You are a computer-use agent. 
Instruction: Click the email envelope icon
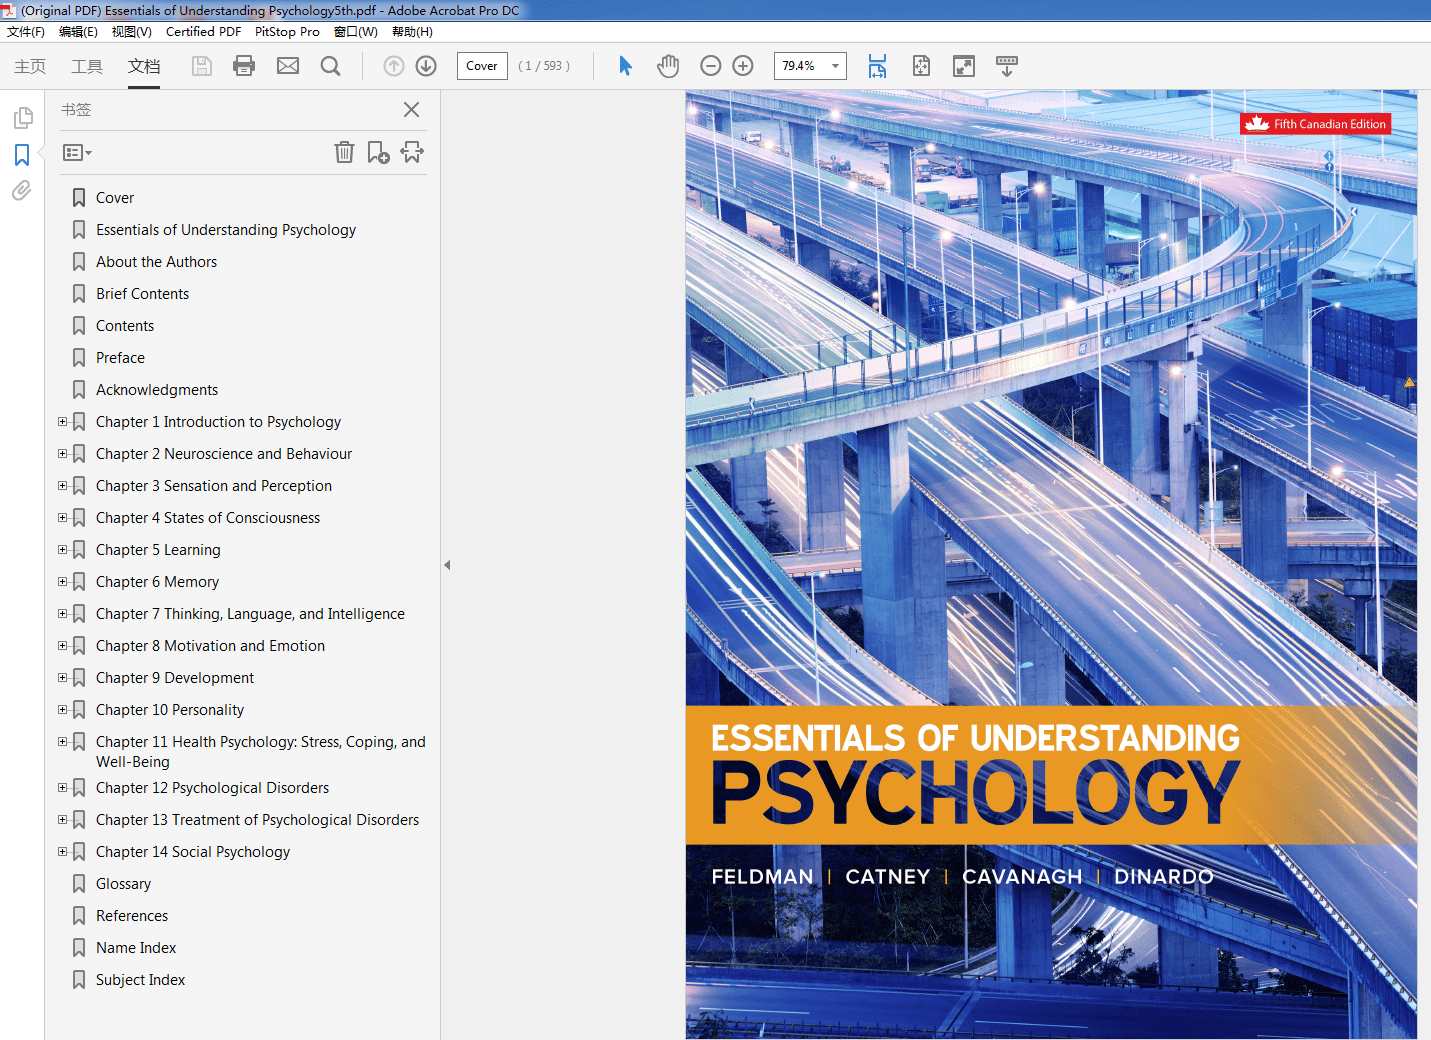(288, 66)
